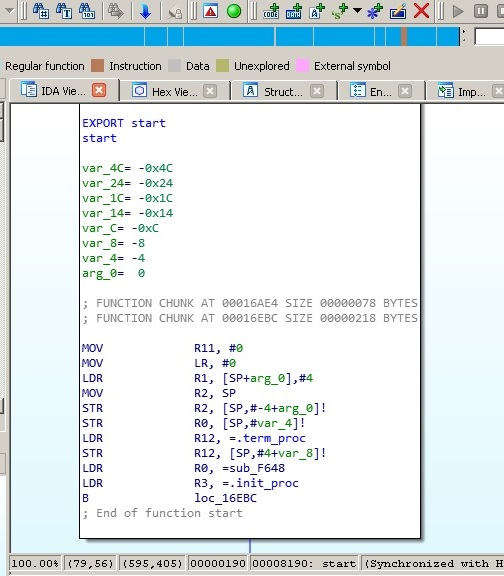This screenshot has height=576, width=504.
Task: Click the red warning triangle icon
Action: tap(210, 11)
